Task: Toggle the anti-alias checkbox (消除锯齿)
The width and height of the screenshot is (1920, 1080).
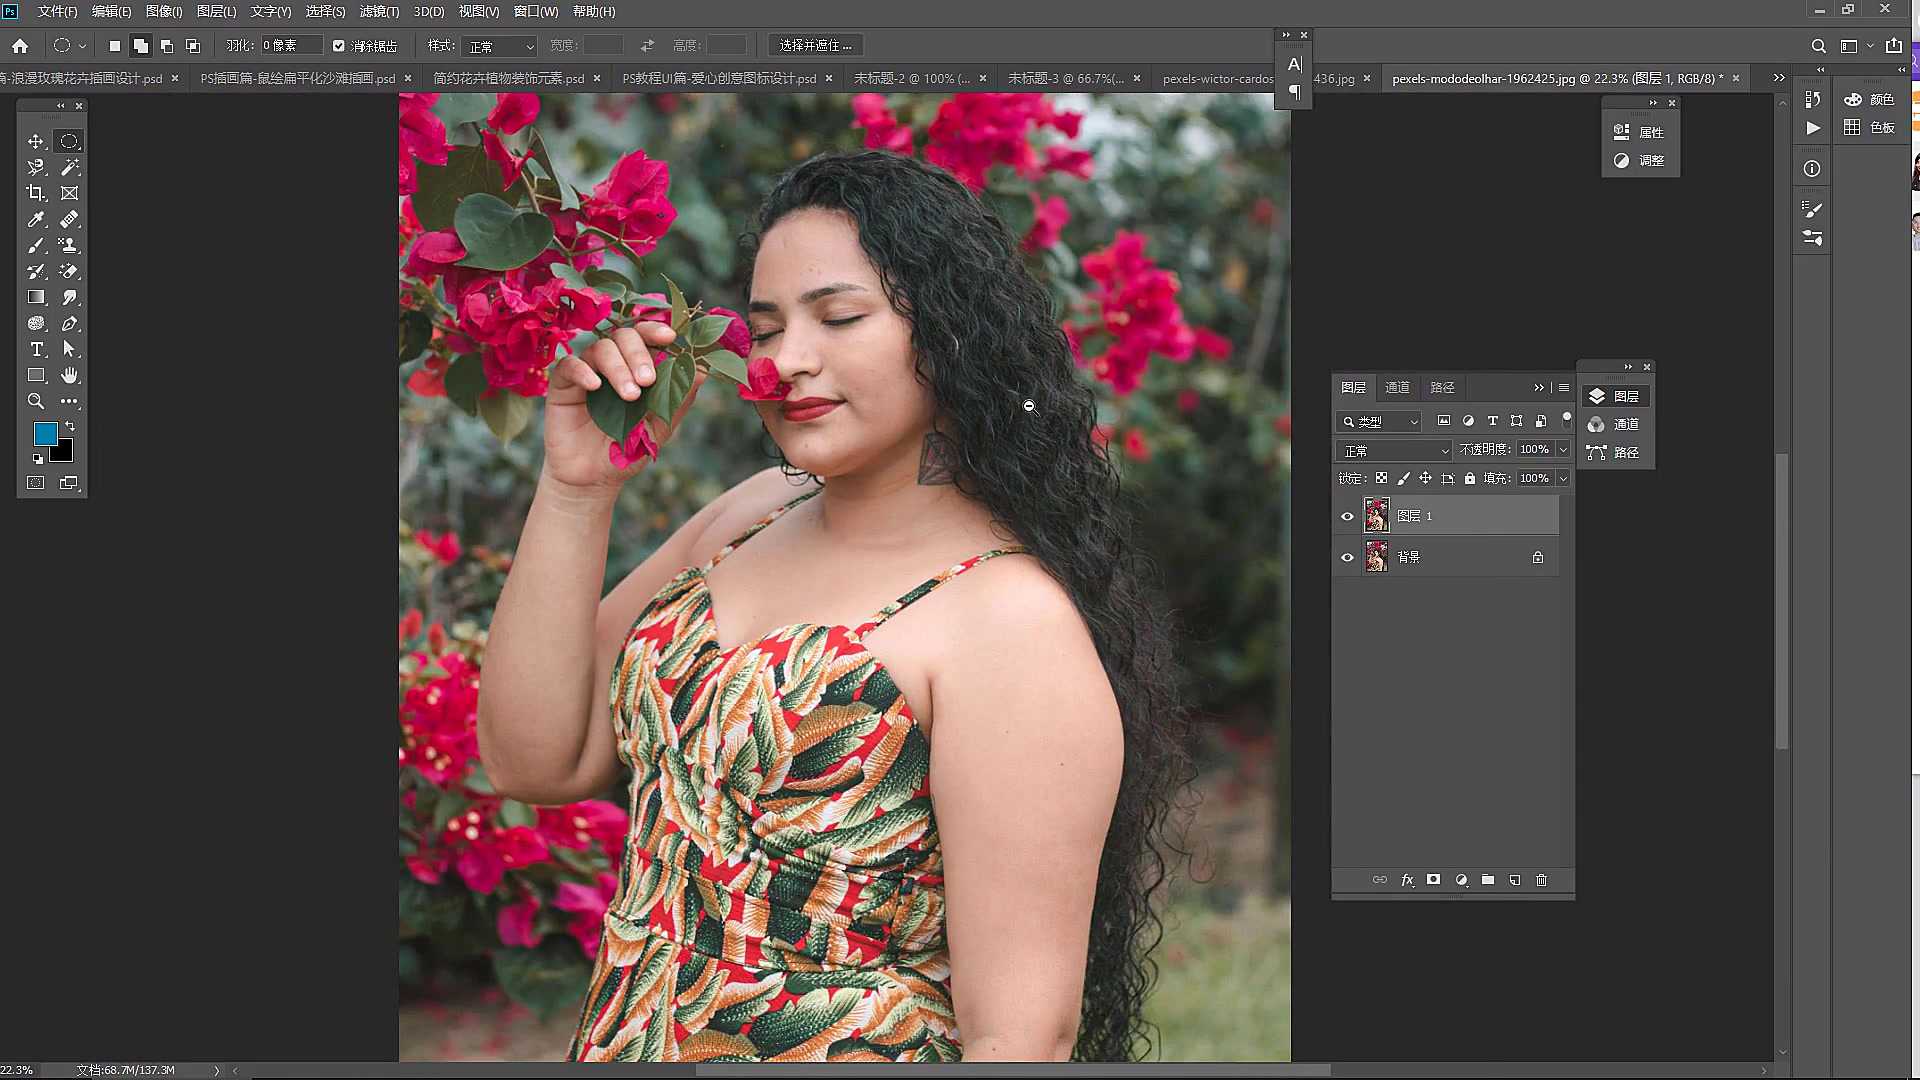Action: coord(339,46)
